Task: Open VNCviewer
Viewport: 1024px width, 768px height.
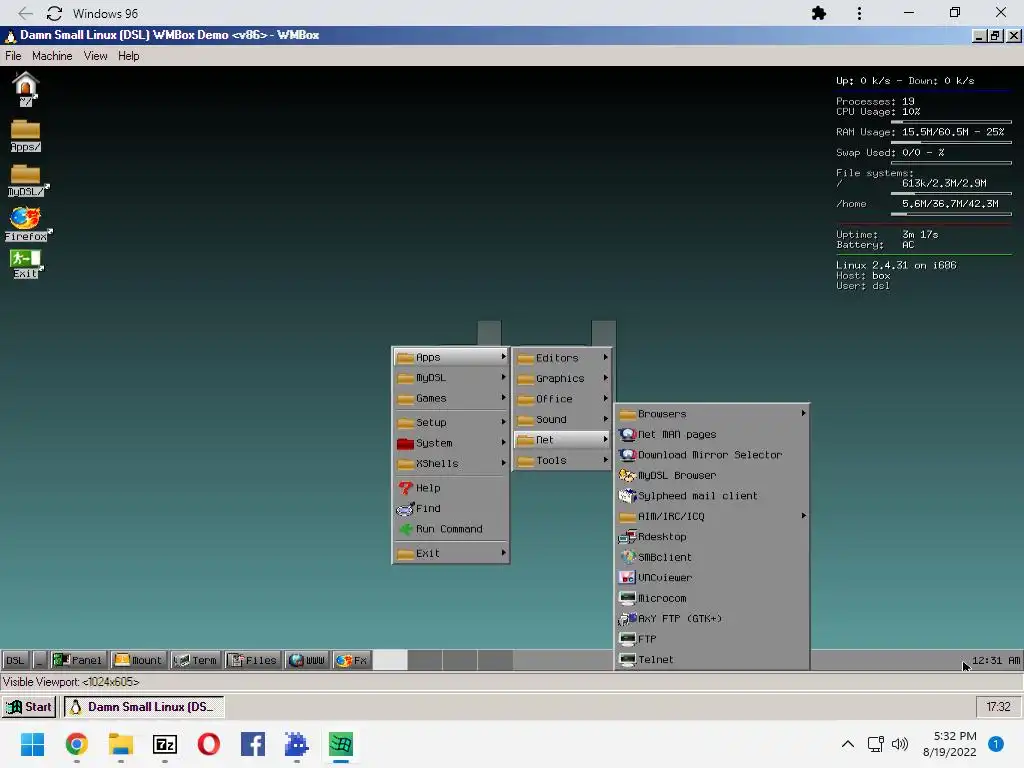Action: click(712, 577)
